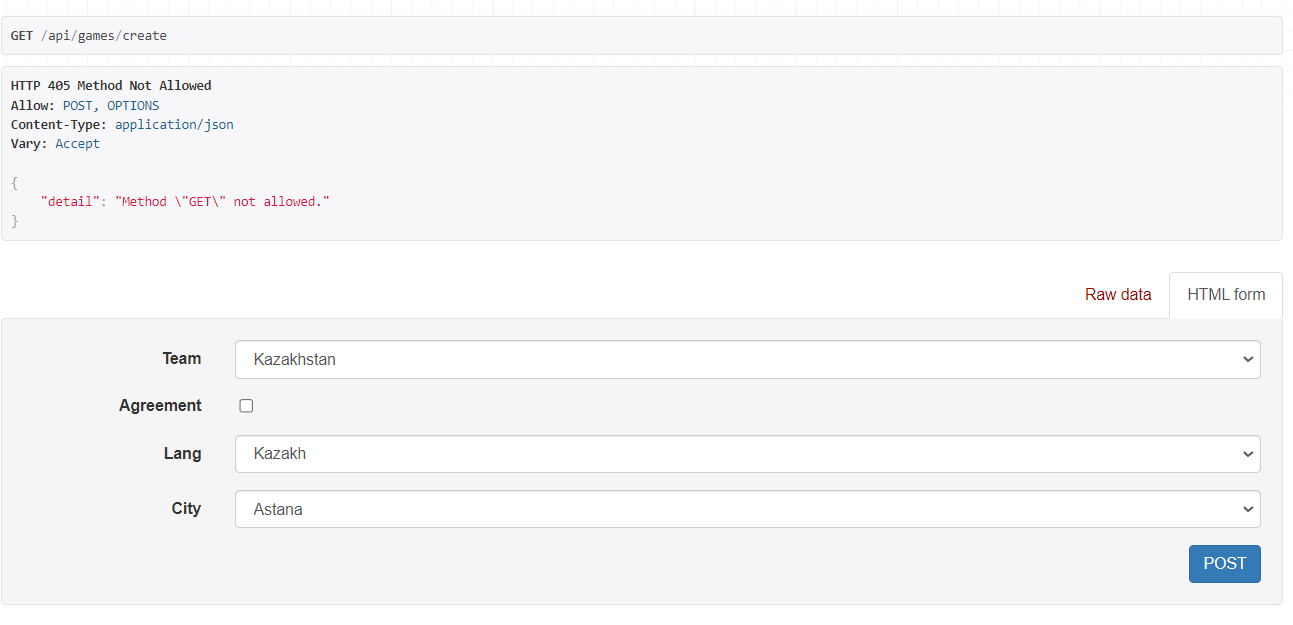Click the City field label

coord(186,508)
